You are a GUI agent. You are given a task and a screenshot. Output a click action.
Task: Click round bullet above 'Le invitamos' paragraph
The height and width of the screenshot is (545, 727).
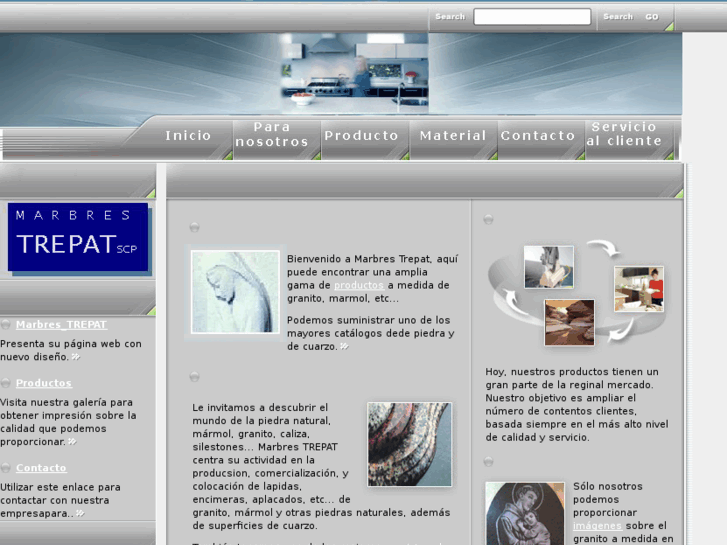(x=194, y=377)
